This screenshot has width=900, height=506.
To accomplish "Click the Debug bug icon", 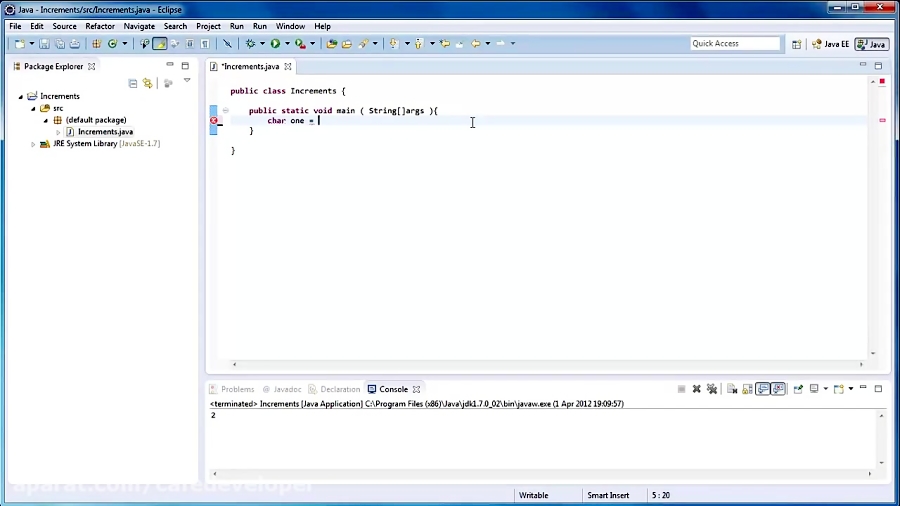I will click(250, 44).
